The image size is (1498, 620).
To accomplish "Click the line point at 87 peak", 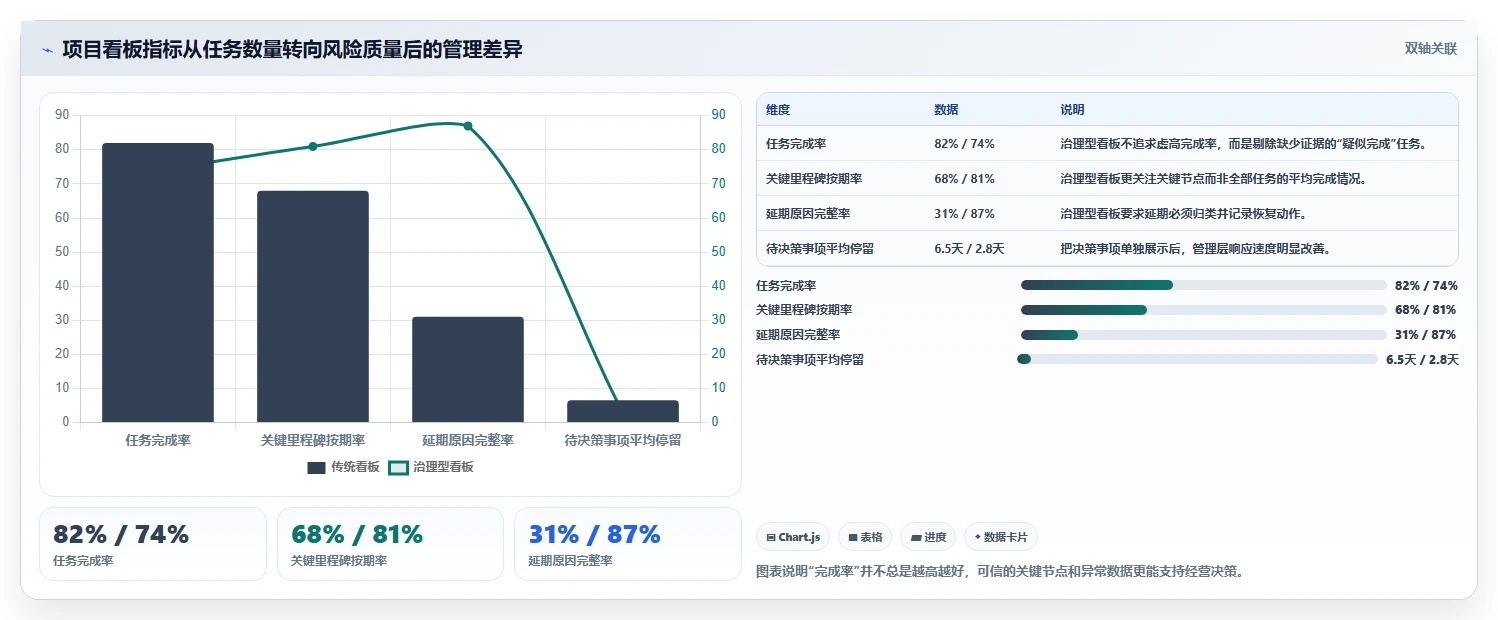I will (x=468, y=126).
